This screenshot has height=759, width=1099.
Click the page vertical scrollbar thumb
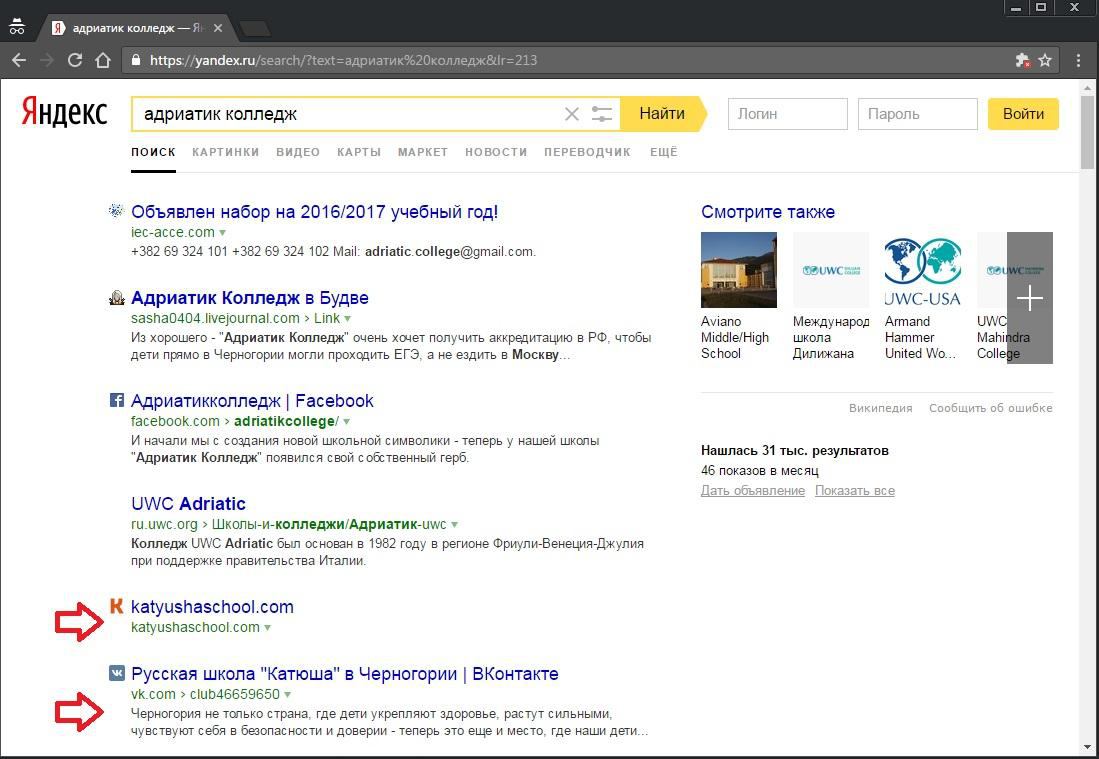(1087, 132)
